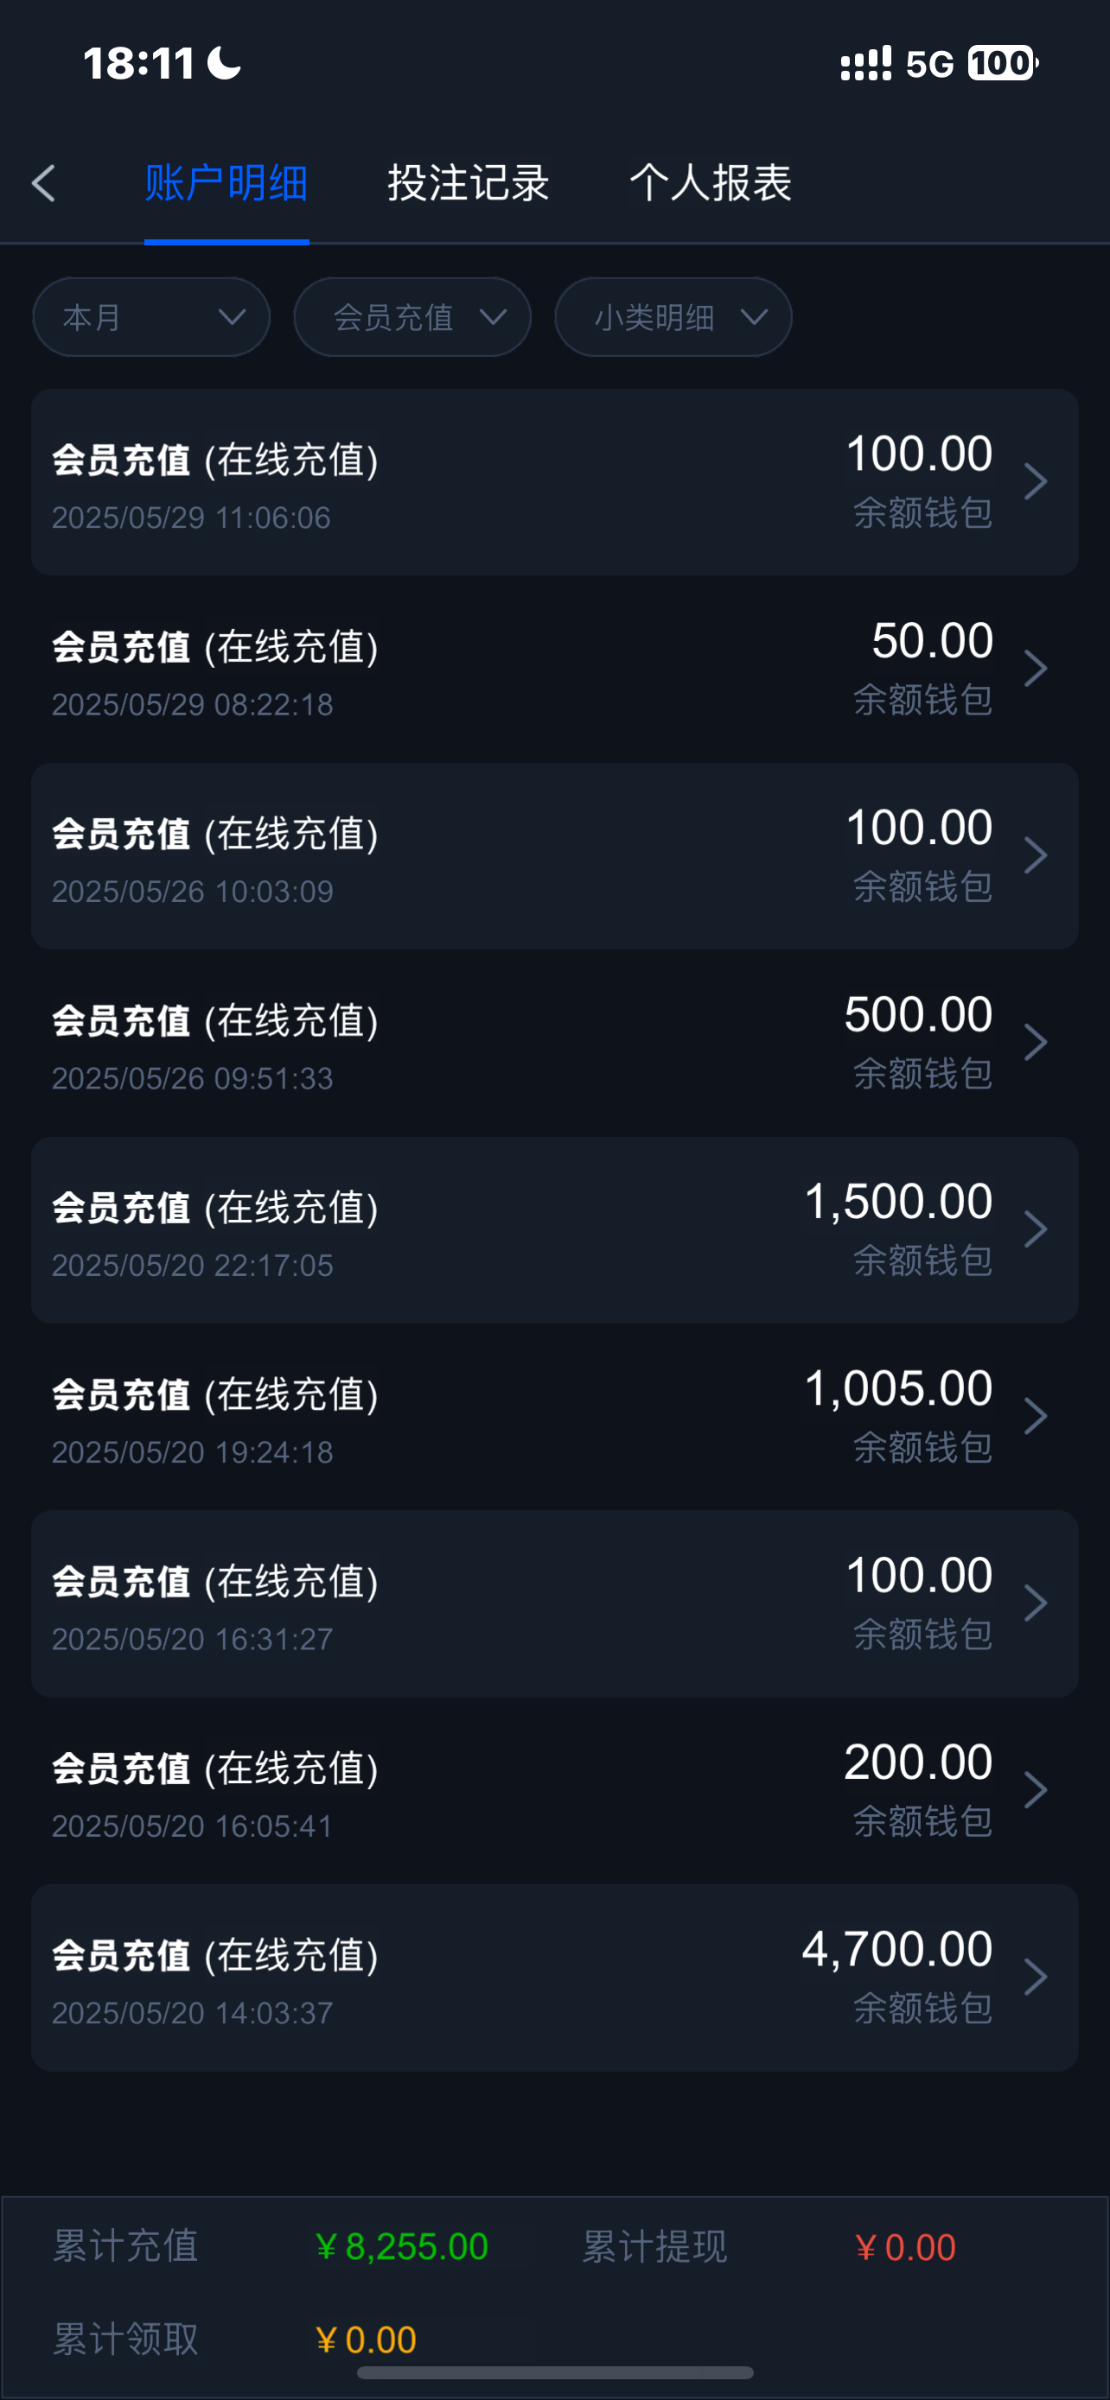Tap the 累计提现 ¥0.00 total
This screenshot has height=2400, width=1110.
click(905, 2247)
